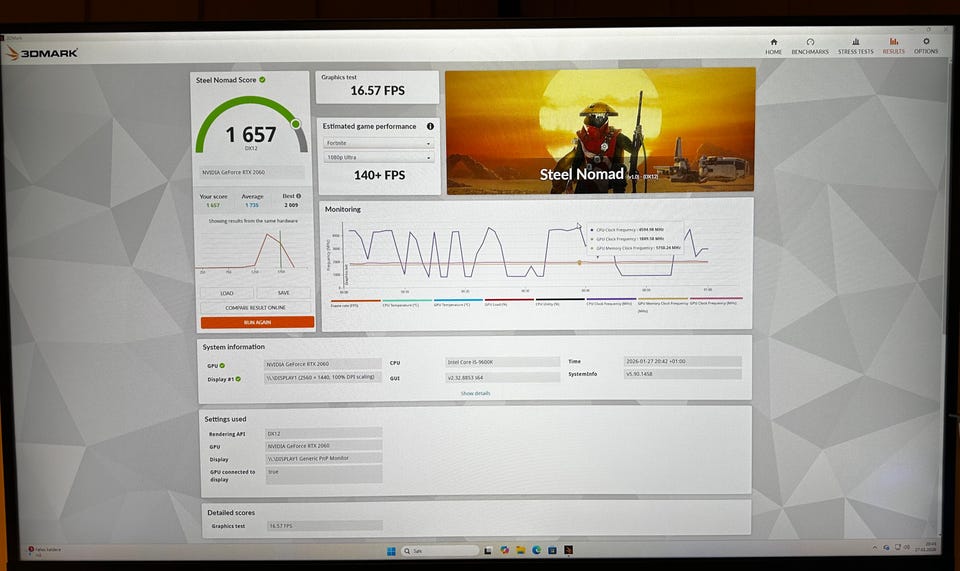This screenshot has width=960, height=571.
Task: Click the orange RUN AGAIN button
Action: [257, 322]
